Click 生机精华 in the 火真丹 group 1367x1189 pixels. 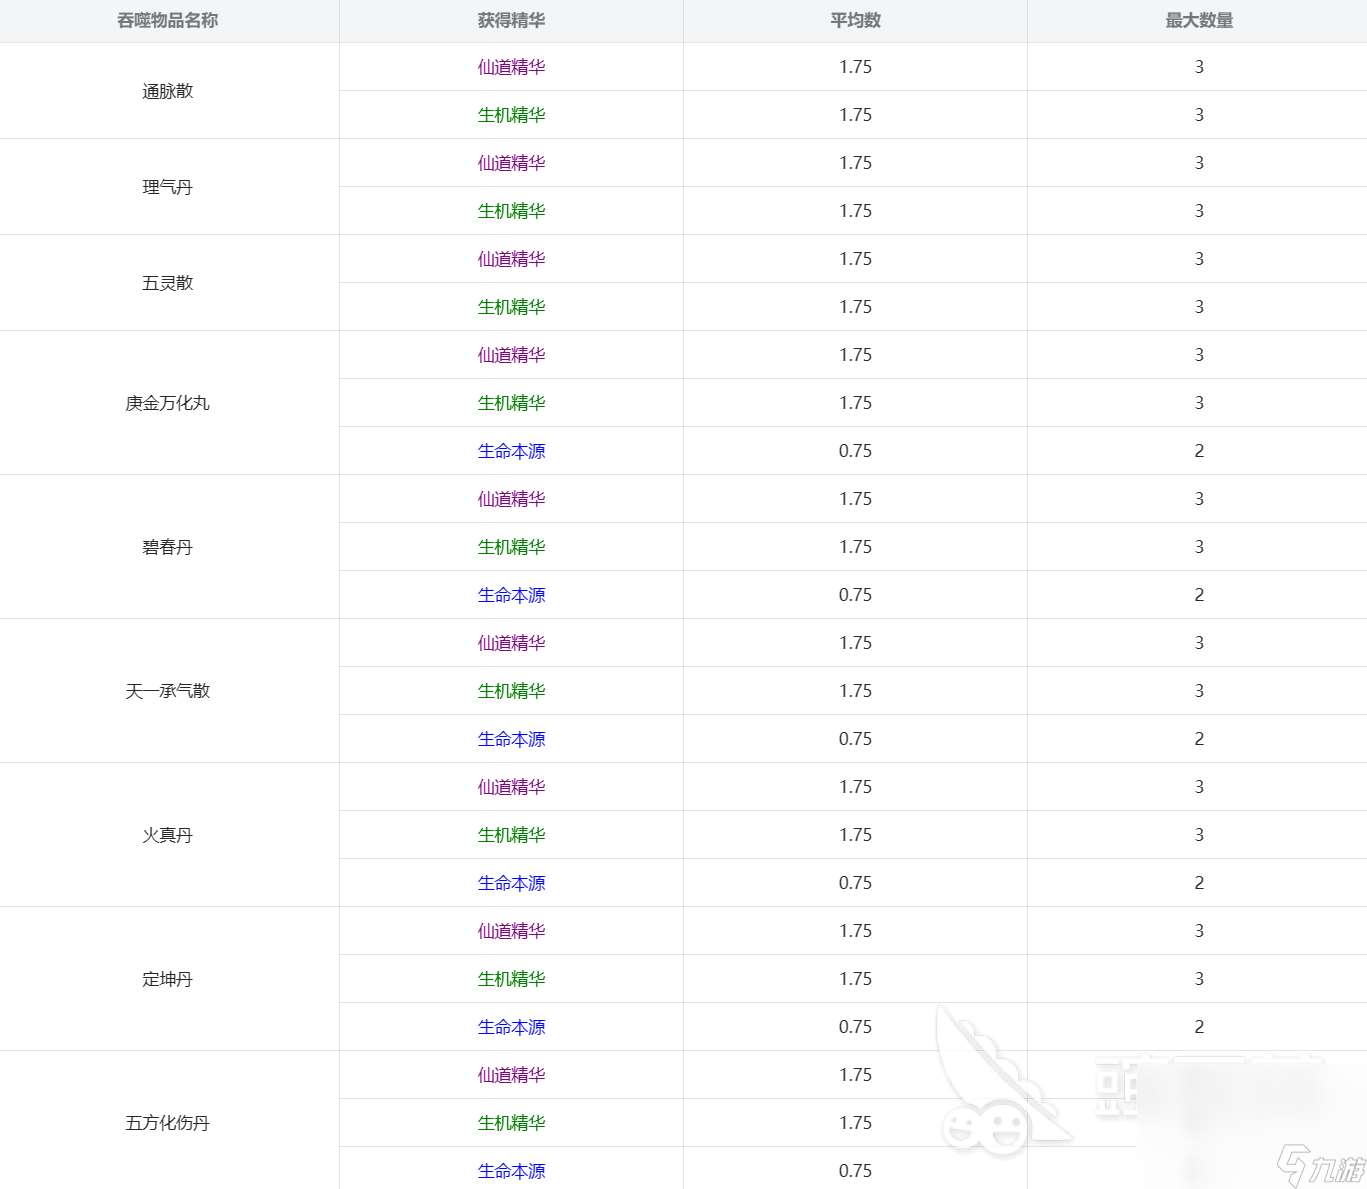tap(511, 835)
